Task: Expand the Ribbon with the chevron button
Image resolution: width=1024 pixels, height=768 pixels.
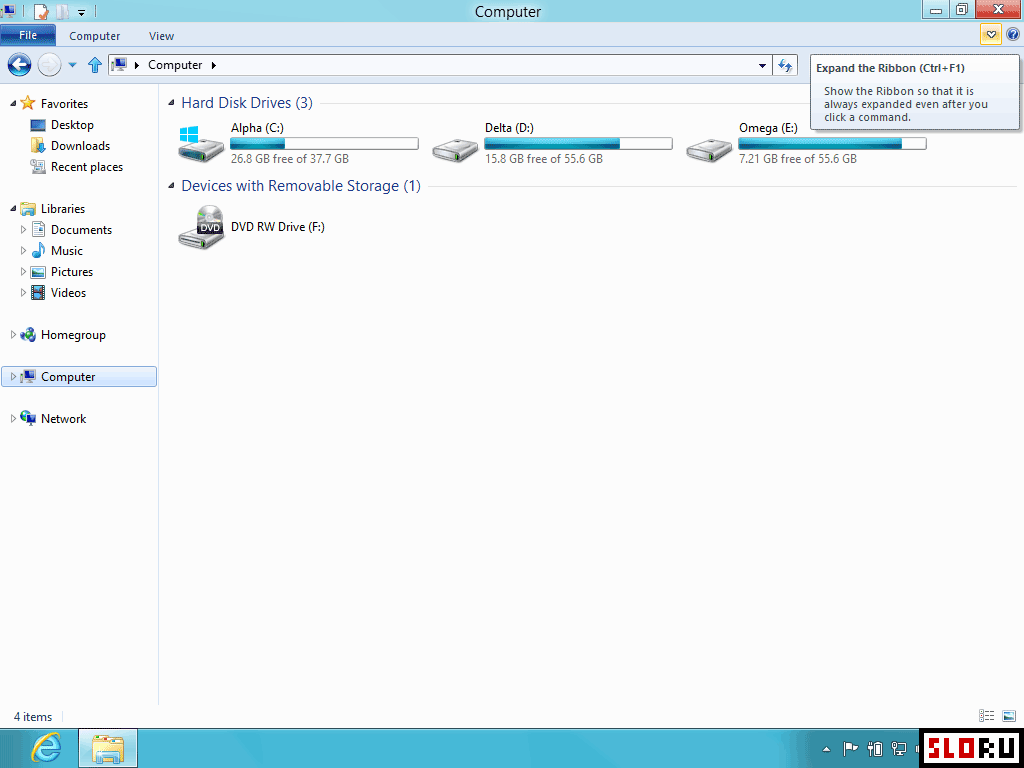Action: (x=991, y=35)
